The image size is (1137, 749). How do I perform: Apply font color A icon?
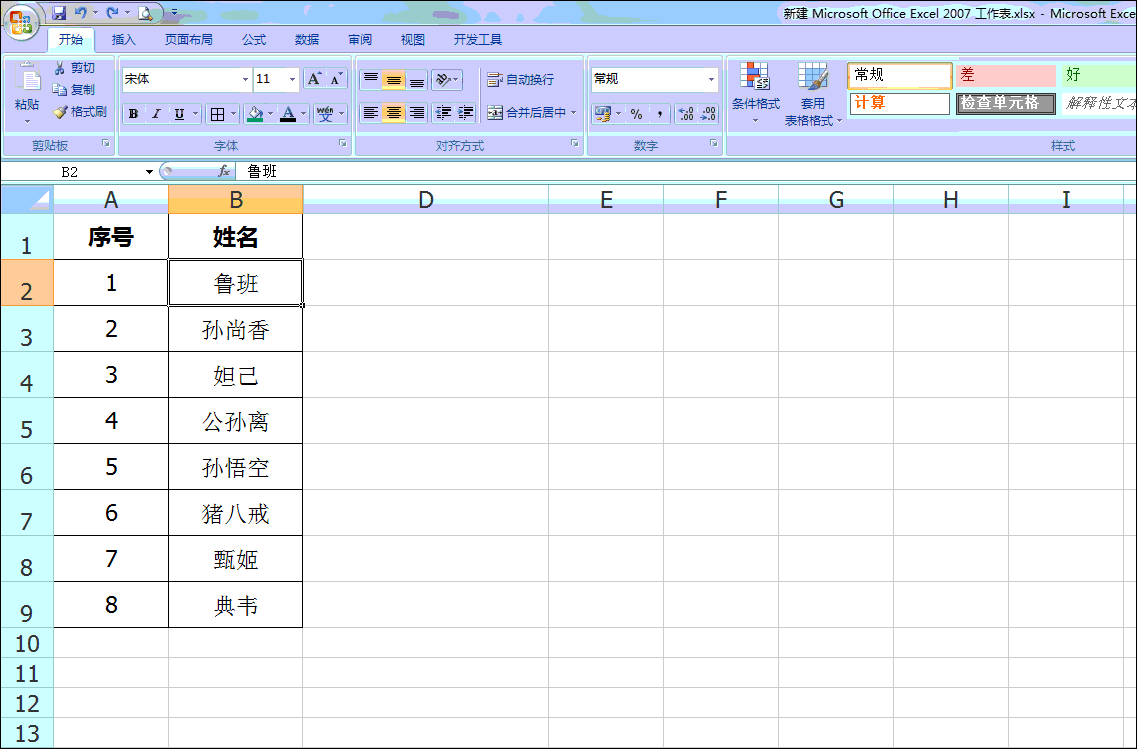point(288,114)
